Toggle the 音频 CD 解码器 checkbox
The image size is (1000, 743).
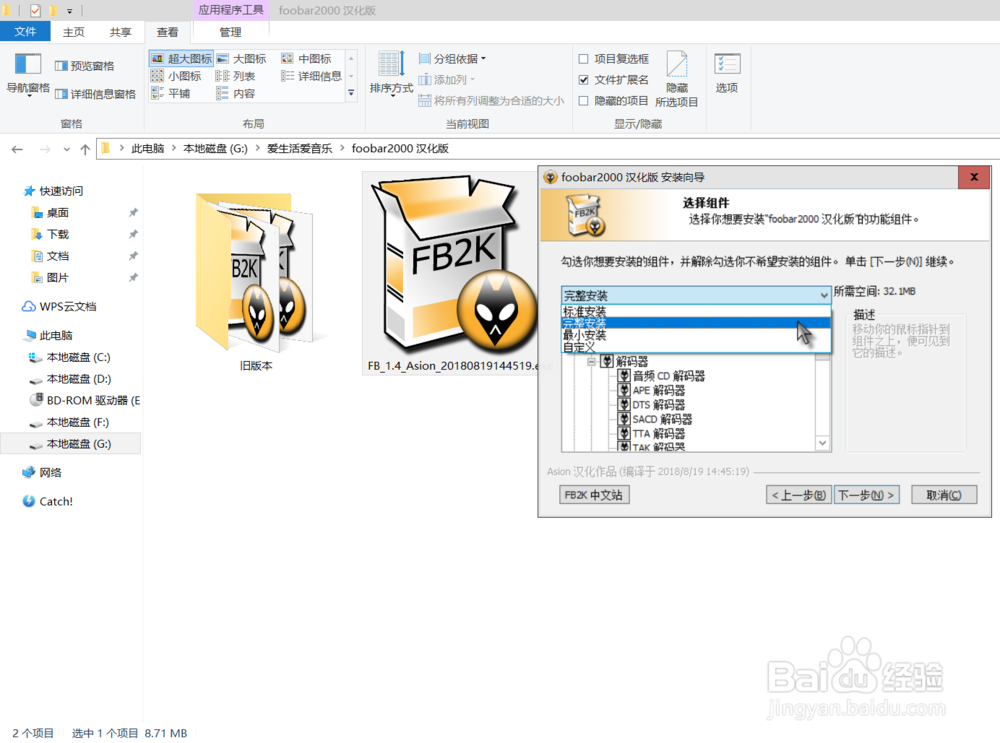[624, 376]
